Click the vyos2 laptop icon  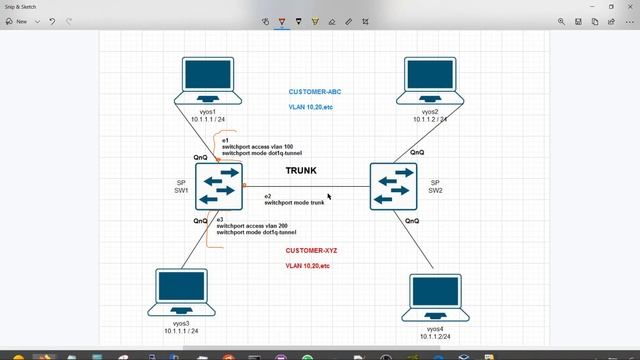(x=430, y=81)
